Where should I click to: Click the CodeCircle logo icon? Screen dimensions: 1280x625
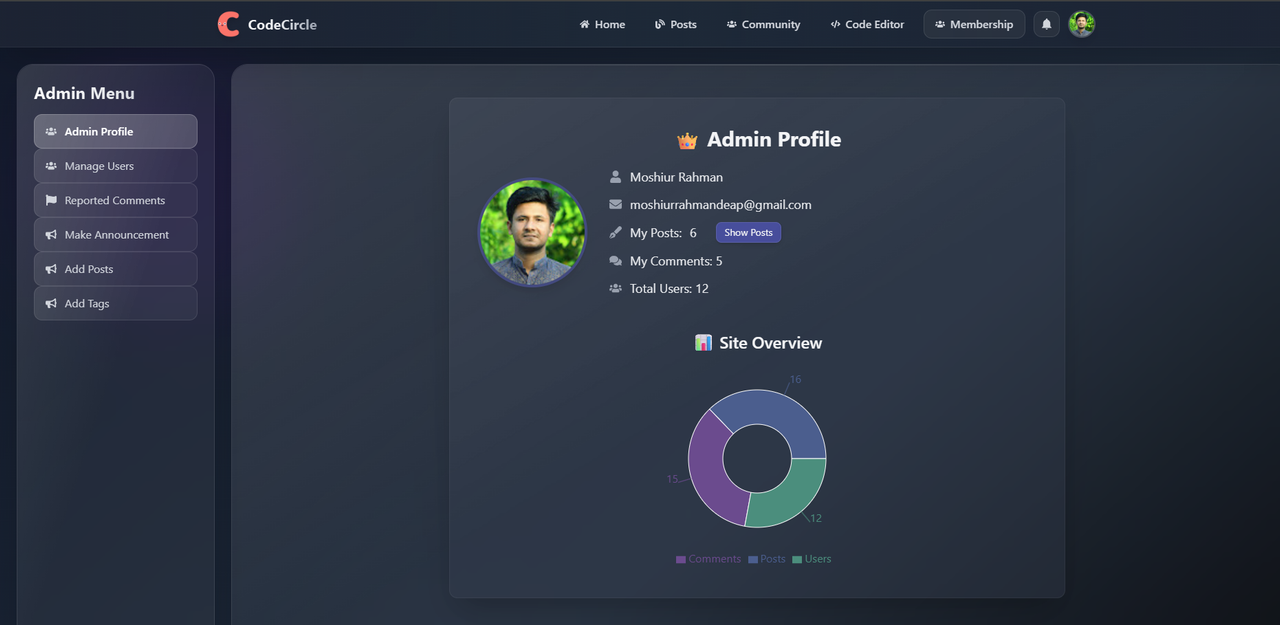(x=229, y=24)
